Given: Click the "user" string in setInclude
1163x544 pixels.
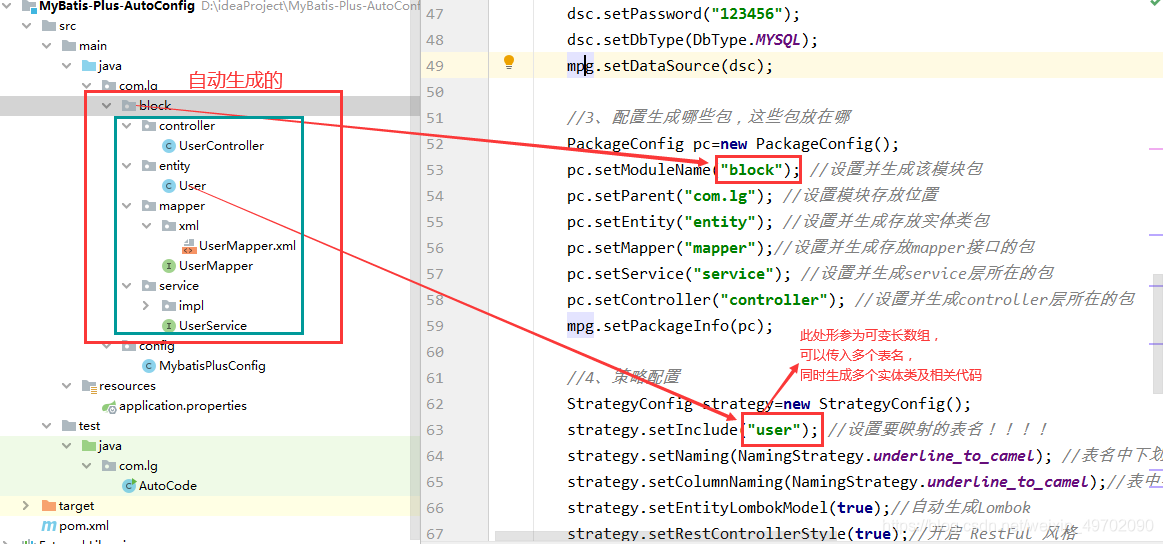Looking at the screenshot, I should pyautogui.click(x=776, y=430).
